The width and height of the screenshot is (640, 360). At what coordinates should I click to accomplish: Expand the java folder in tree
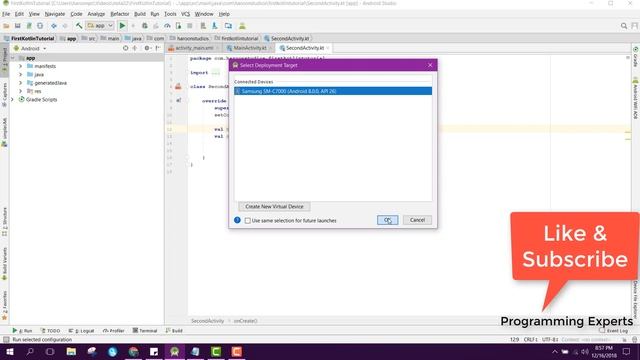pos(20,75)
